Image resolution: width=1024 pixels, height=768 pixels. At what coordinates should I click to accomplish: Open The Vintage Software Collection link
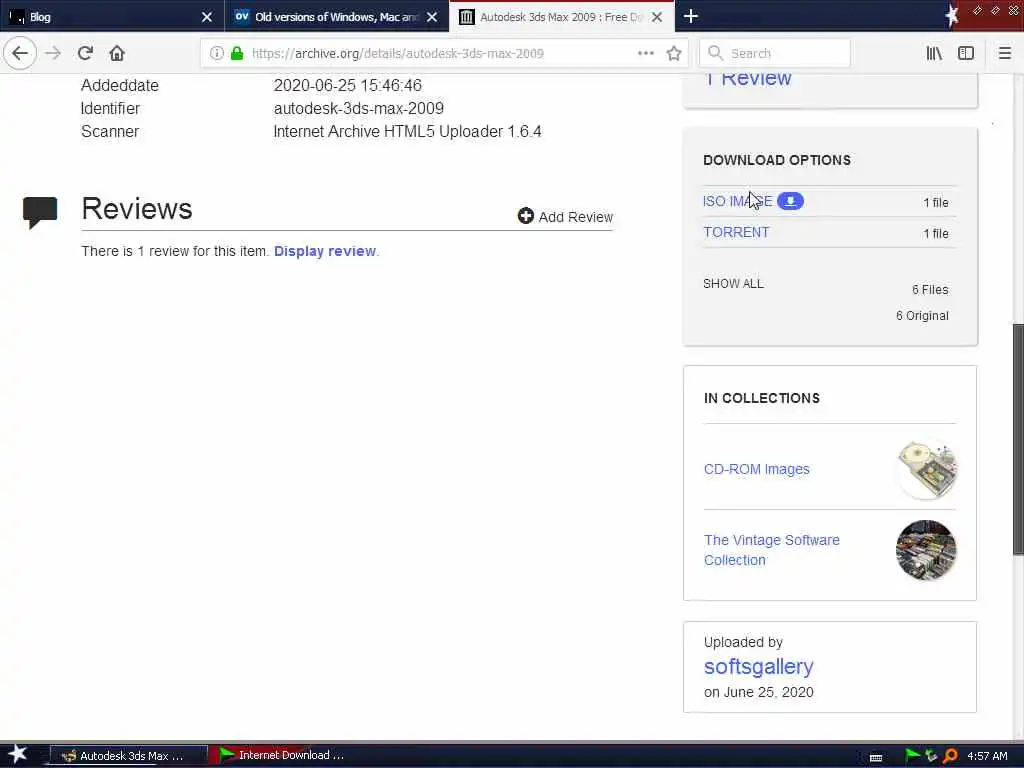pos(771,550)
